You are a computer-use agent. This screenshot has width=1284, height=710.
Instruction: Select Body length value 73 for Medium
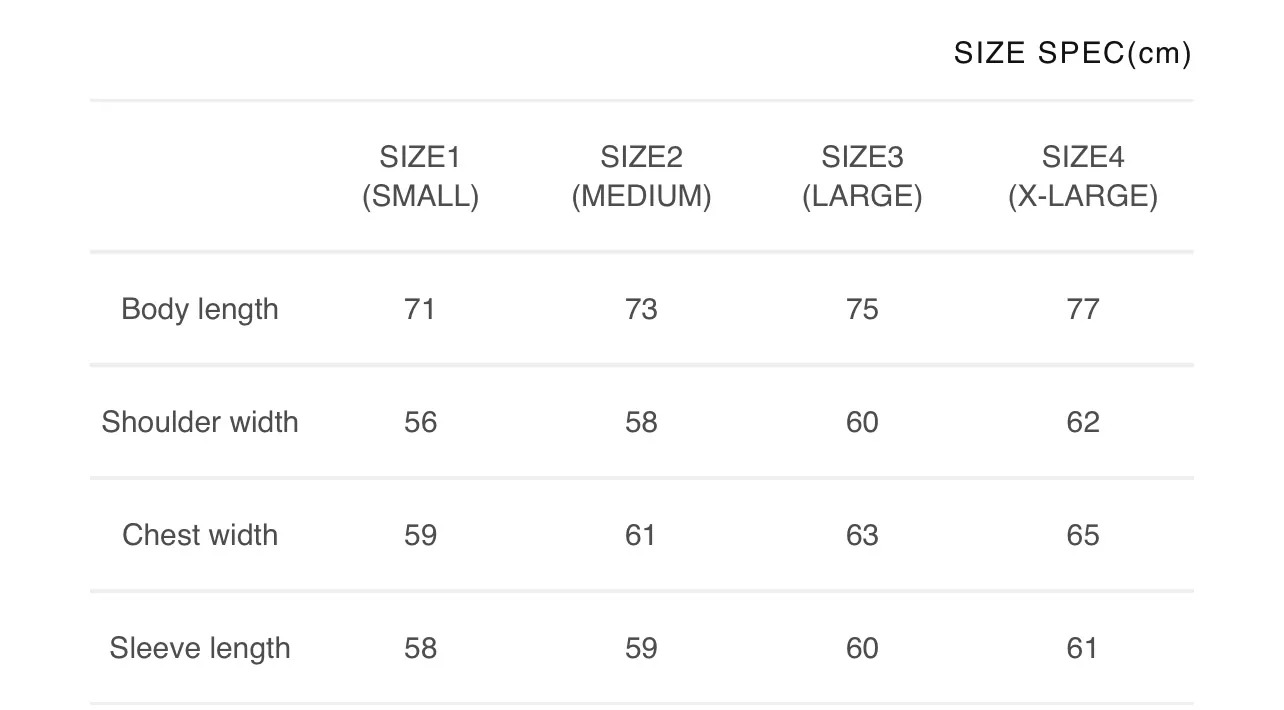click(641, 309)
